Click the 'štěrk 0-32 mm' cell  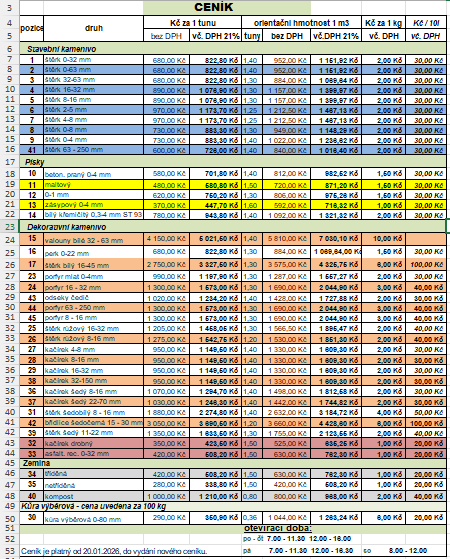[93, 60]
